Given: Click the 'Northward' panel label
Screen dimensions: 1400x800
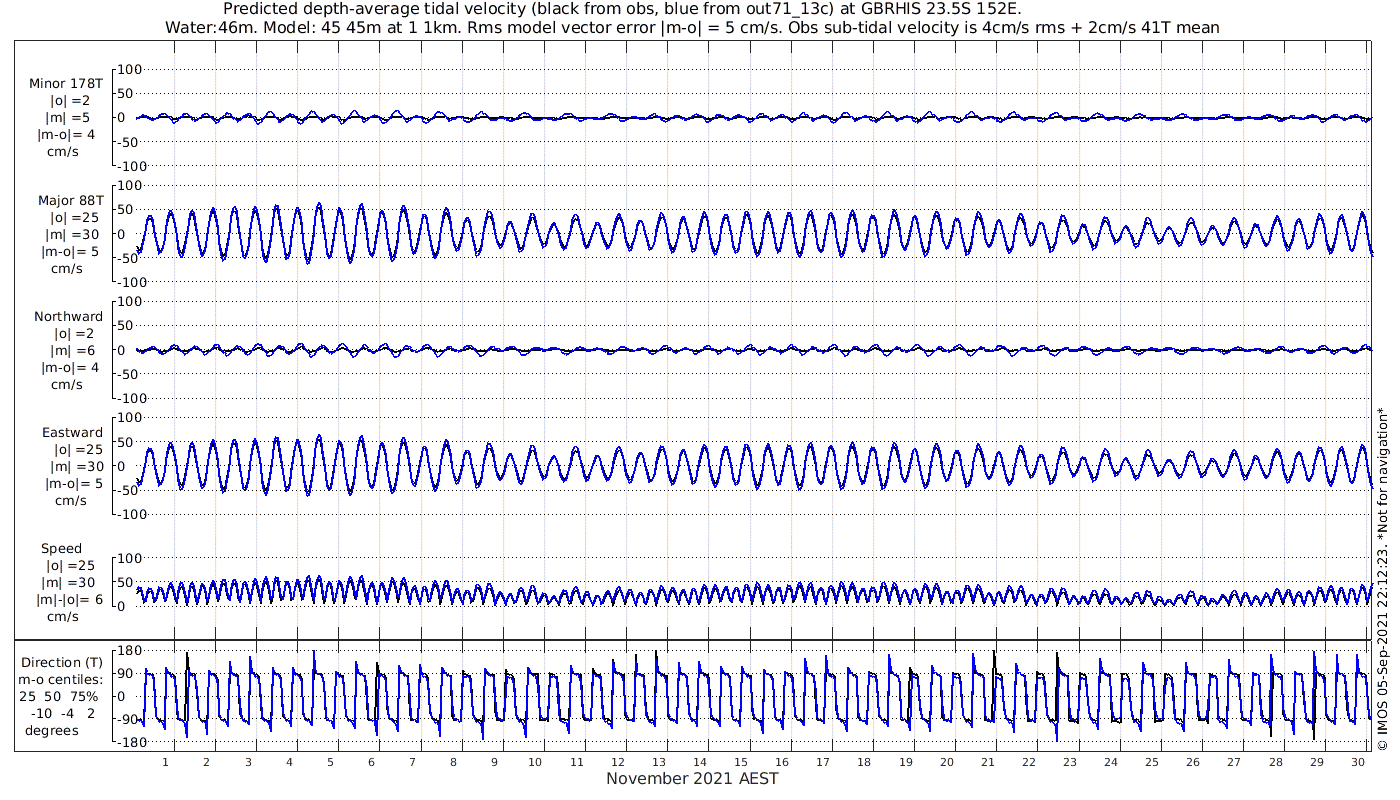Looking at the screenshot, I should pyautogui.click(x=68, y=316).
